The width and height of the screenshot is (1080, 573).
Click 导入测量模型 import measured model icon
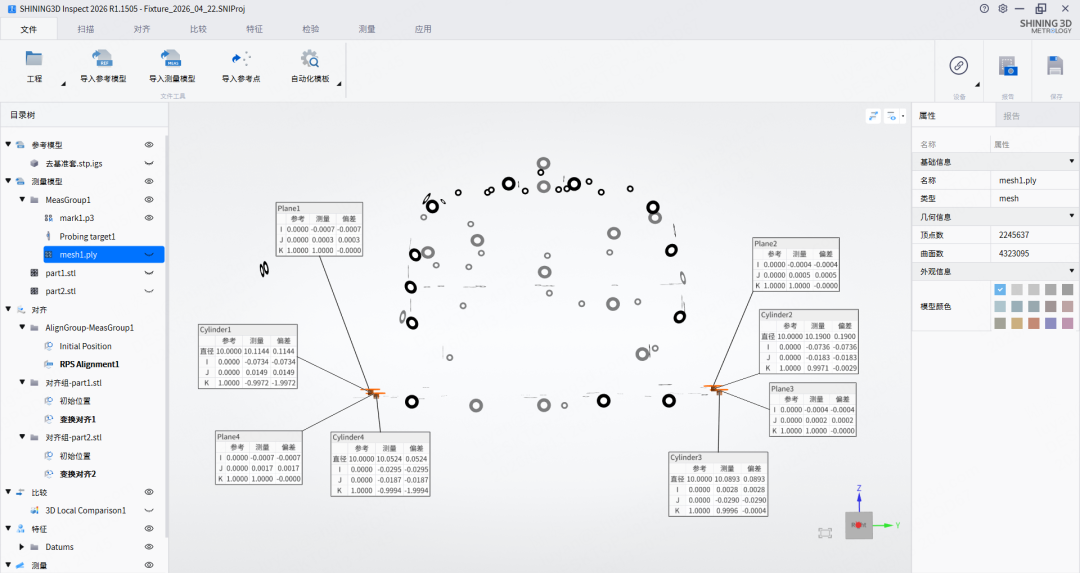point(171,58)
